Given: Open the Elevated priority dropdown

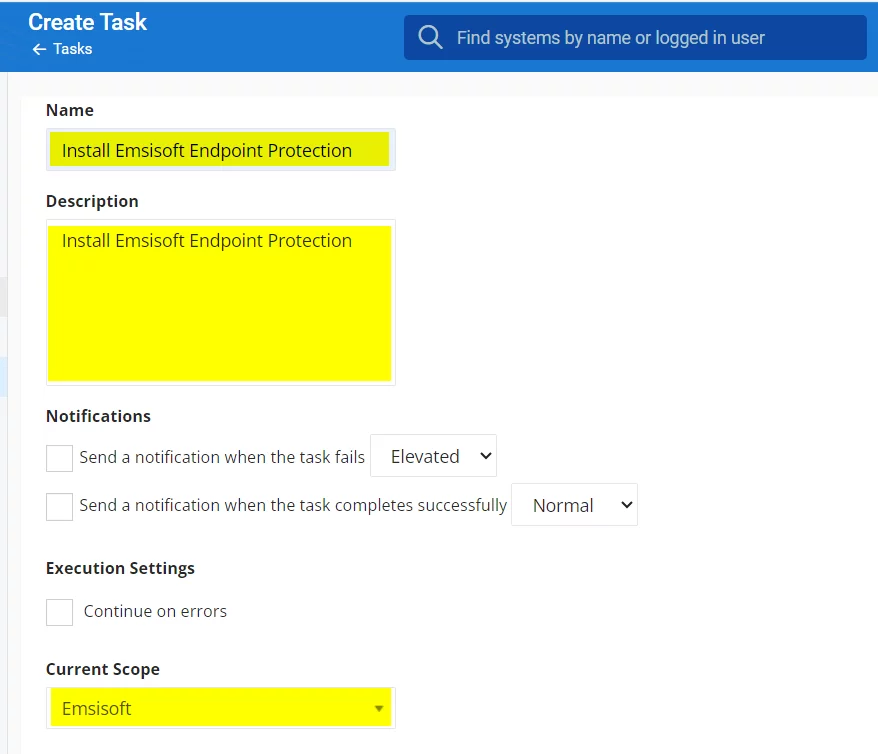Looking at the screenshot, I should point(433,456).
